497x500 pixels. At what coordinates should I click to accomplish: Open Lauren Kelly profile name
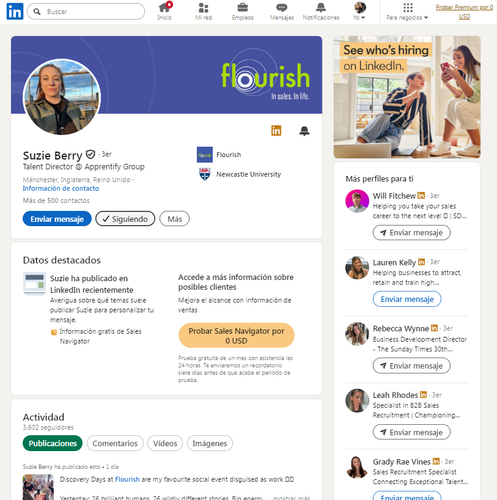tap(394, 262)
